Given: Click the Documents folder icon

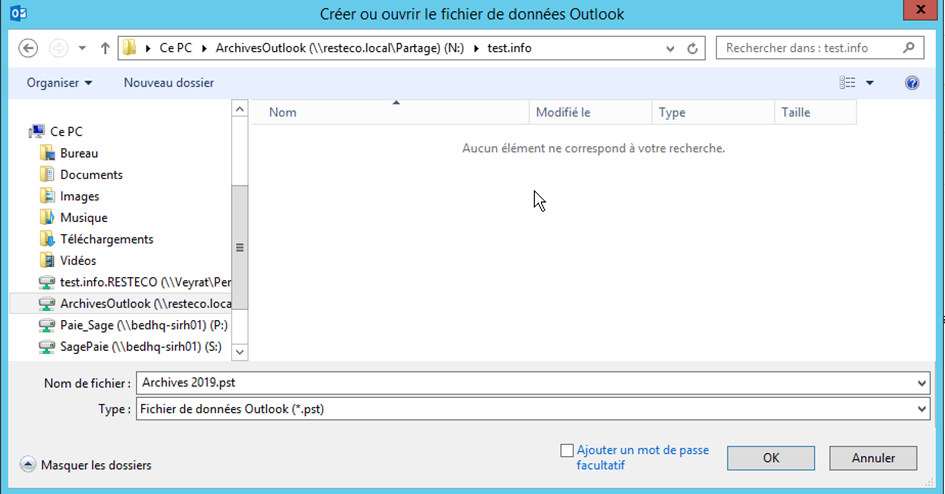Looking at the screenshot, I should pos(47,175).
